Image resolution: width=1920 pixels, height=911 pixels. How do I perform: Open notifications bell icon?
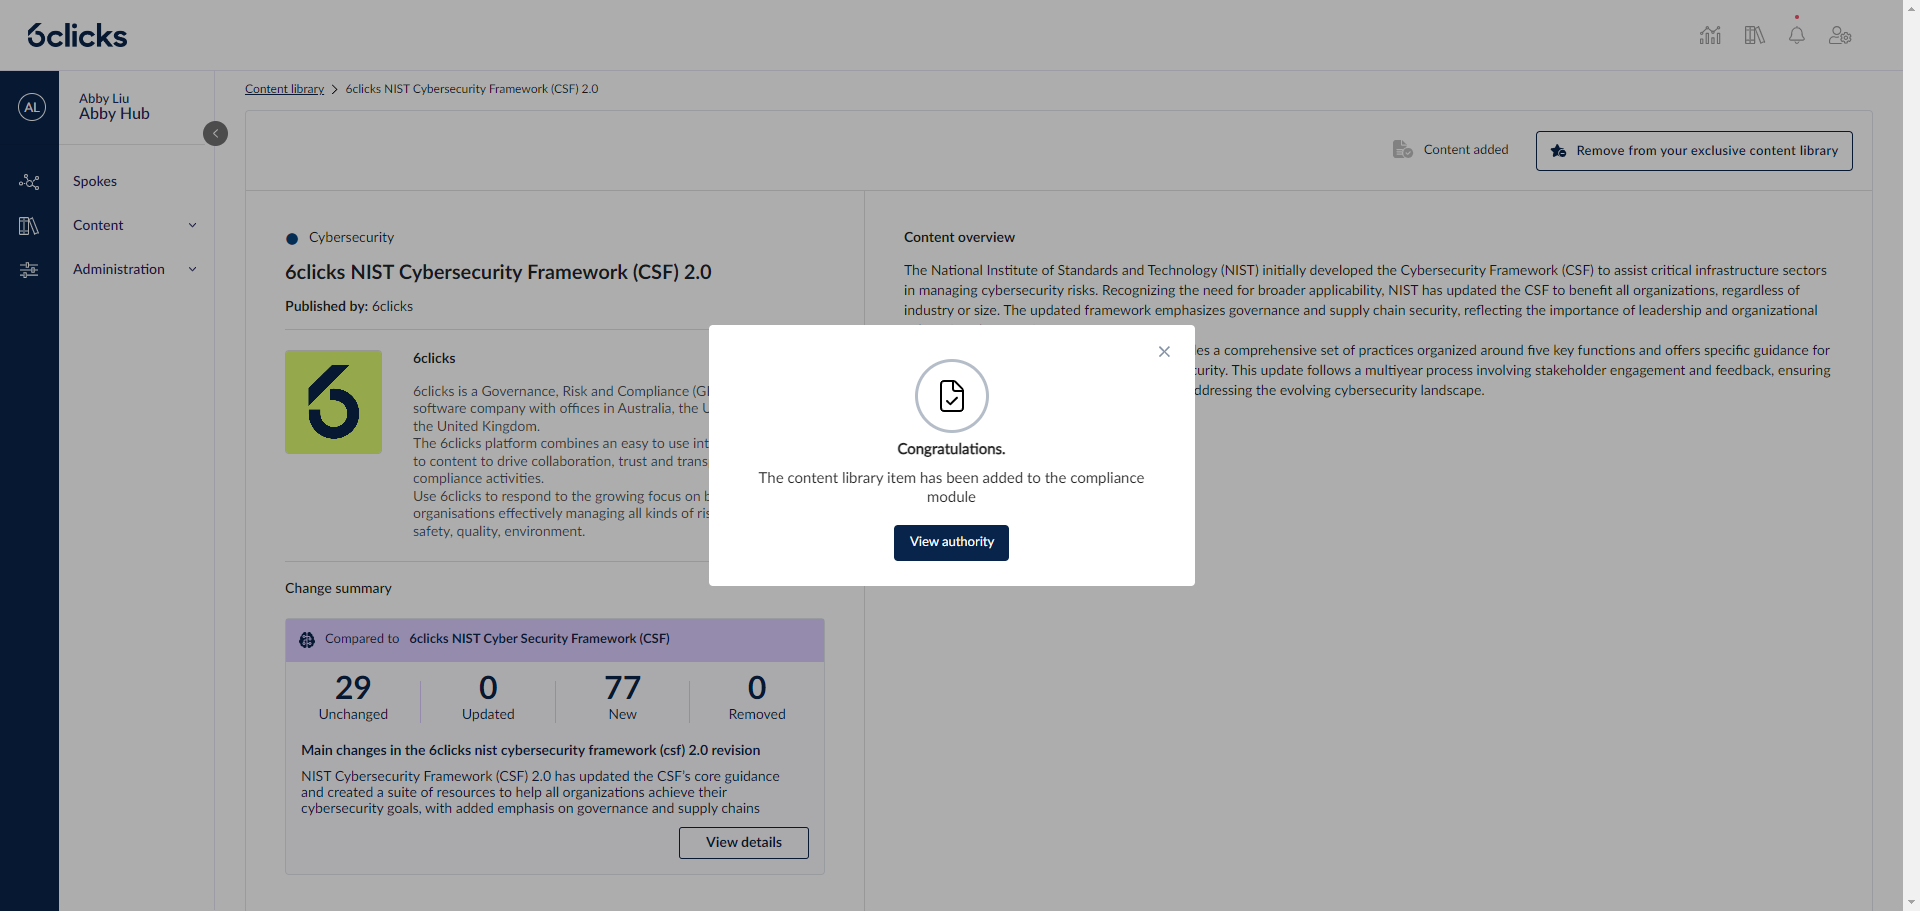tap(1797, 36)
